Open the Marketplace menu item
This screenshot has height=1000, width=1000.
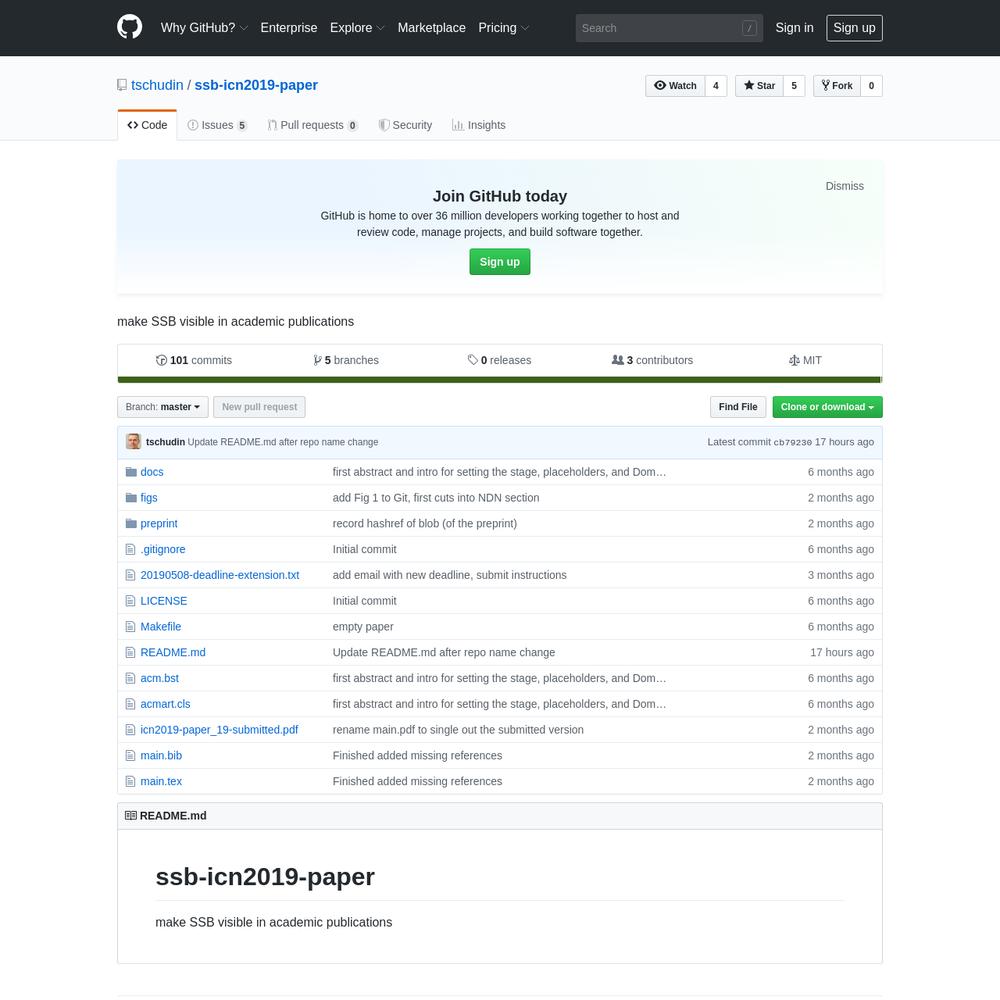pyautogui.click(x=432, y=28)
